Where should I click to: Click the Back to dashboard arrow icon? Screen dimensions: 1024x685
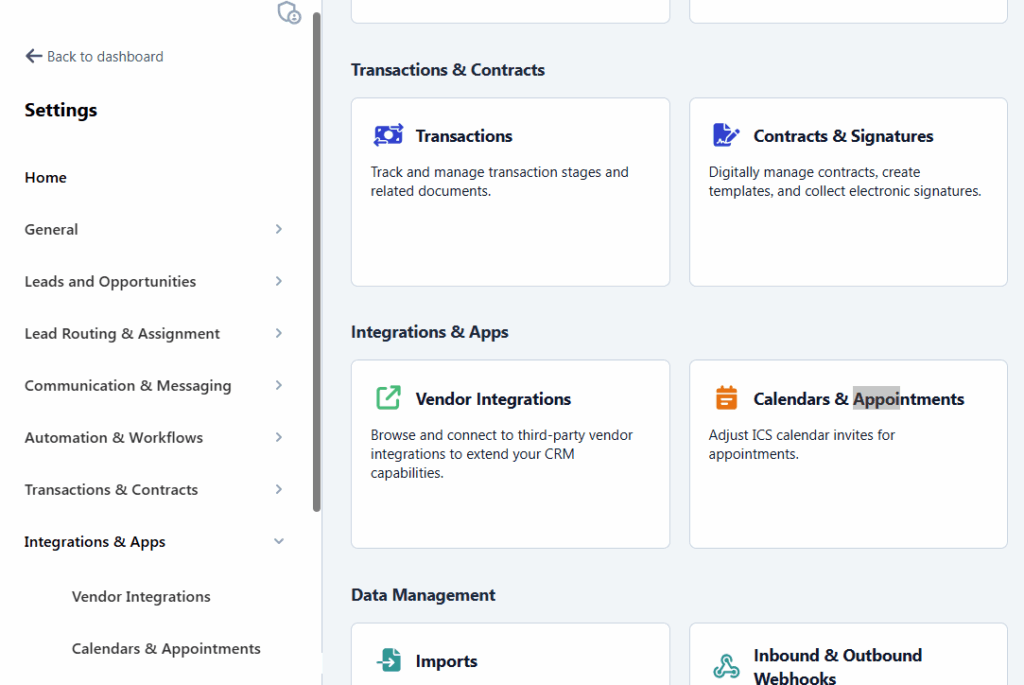[34, 56]
